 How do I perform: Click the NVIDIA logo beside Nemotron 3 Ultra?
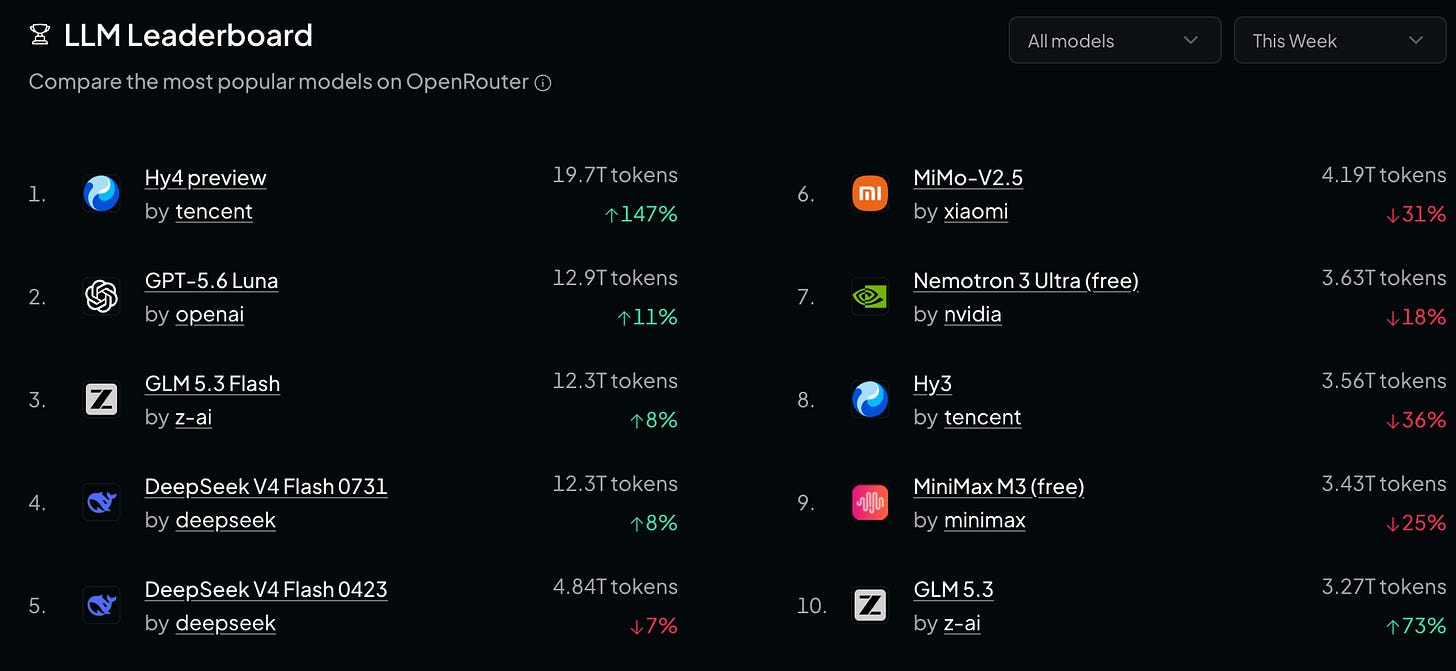(870, 296)
